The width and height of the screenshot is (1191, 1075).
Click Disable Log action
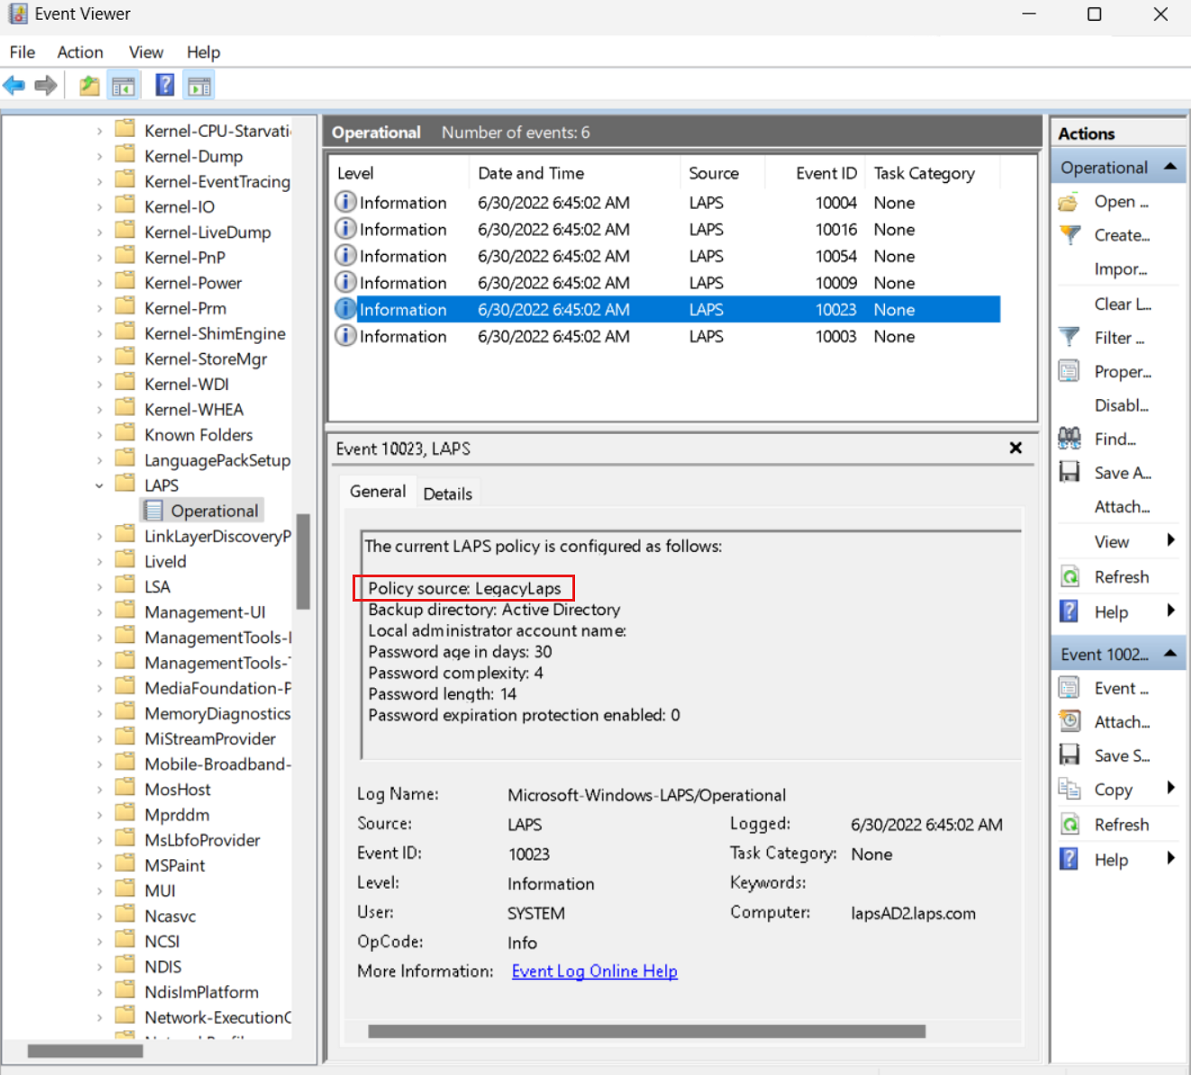point(1121,406)
